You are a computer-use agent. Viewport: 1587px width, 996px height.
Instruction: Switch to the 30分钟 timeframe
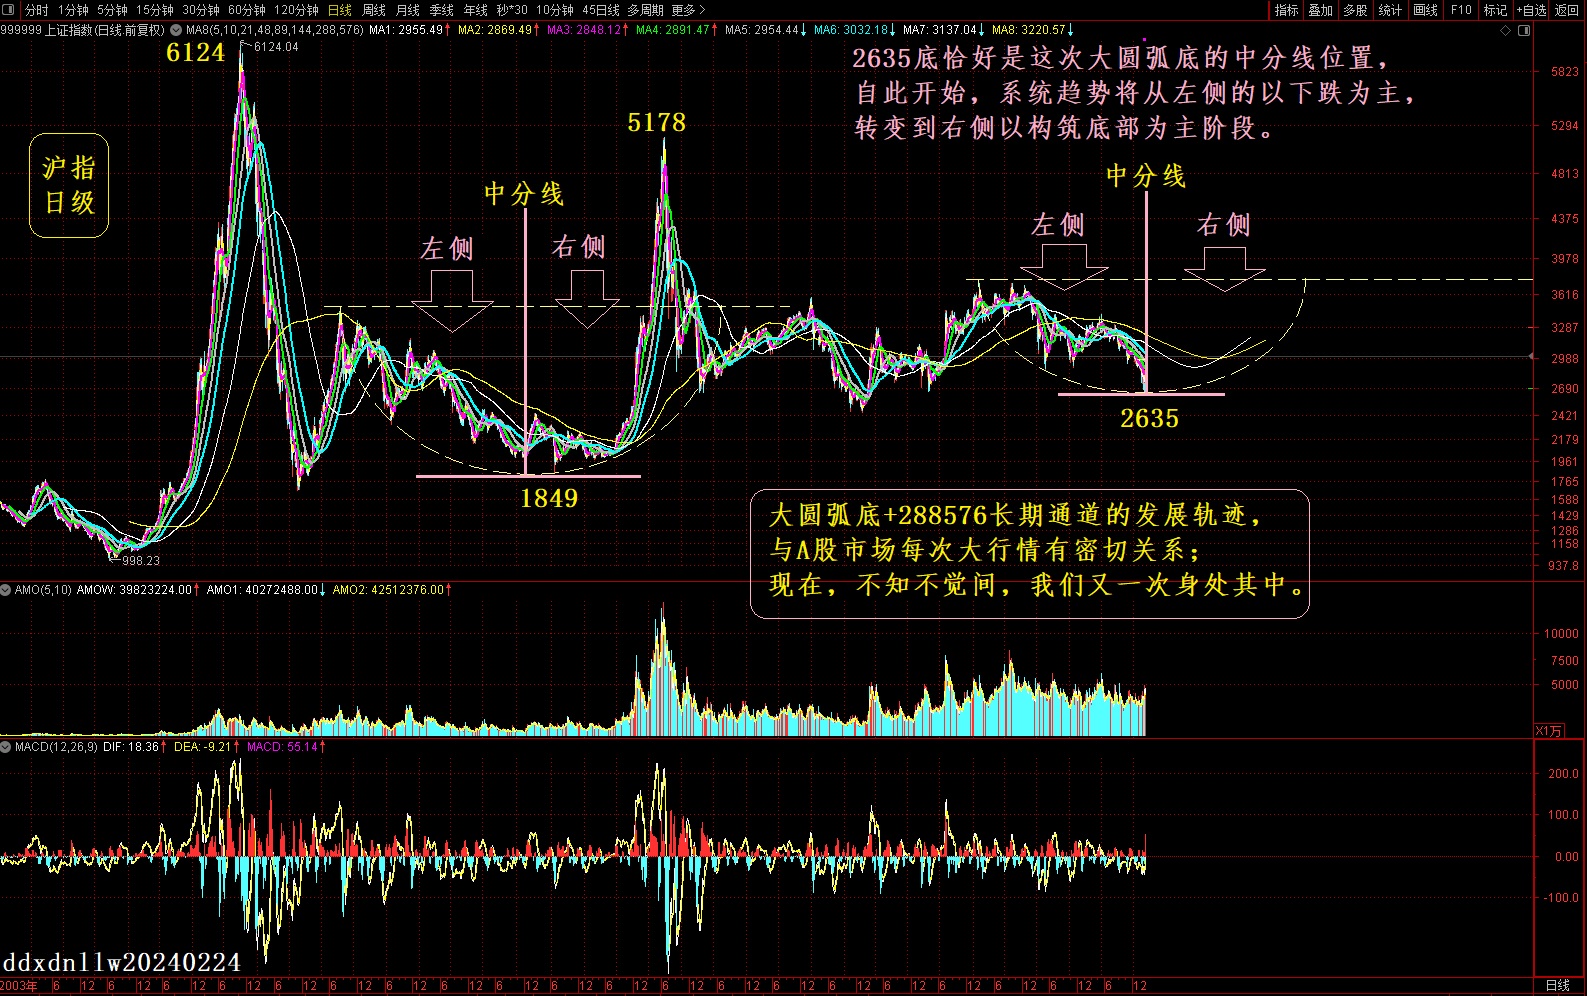coord(201,10)
